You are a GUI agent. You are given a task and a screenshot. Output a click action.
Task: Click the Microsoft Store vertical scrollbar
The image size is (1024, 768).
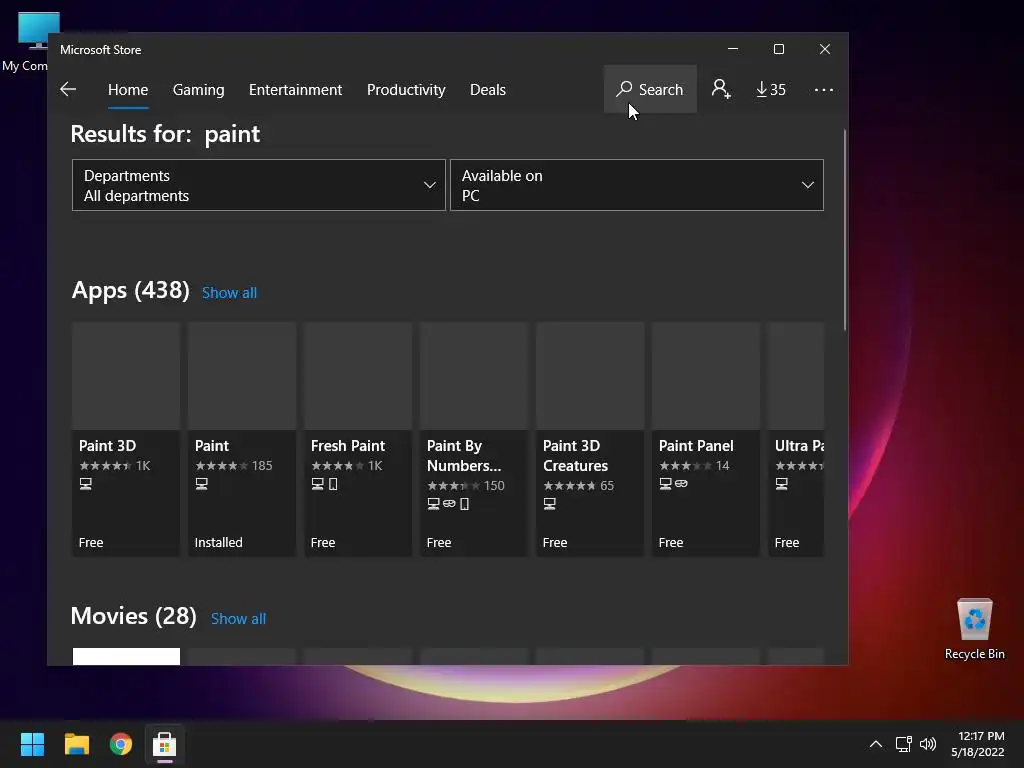(844, 230)
